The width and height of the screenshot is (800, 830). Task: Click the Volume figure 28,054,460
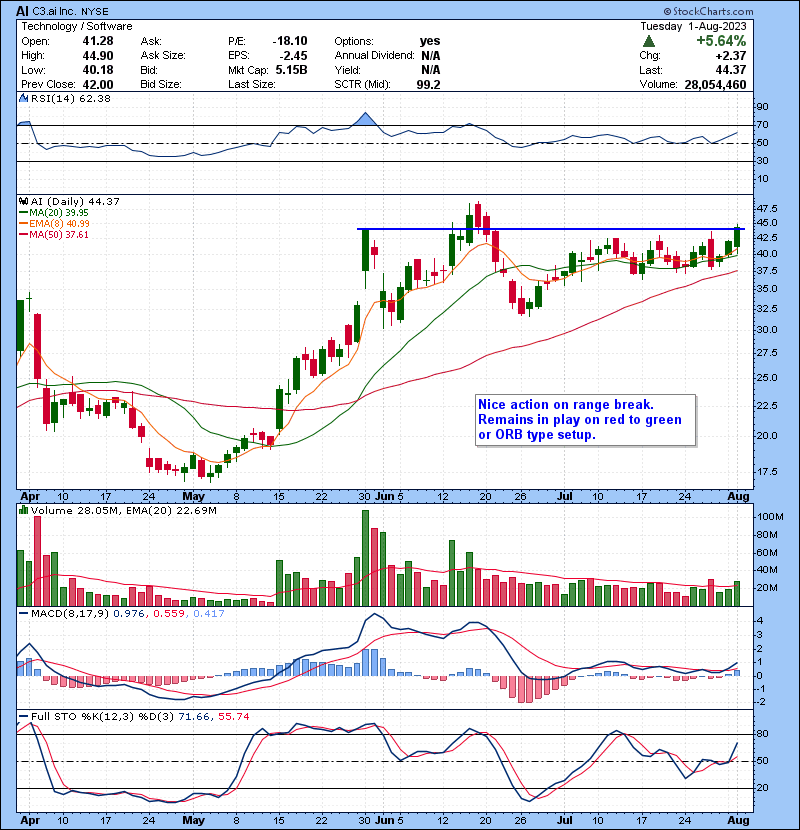click(x=715, y=85)
